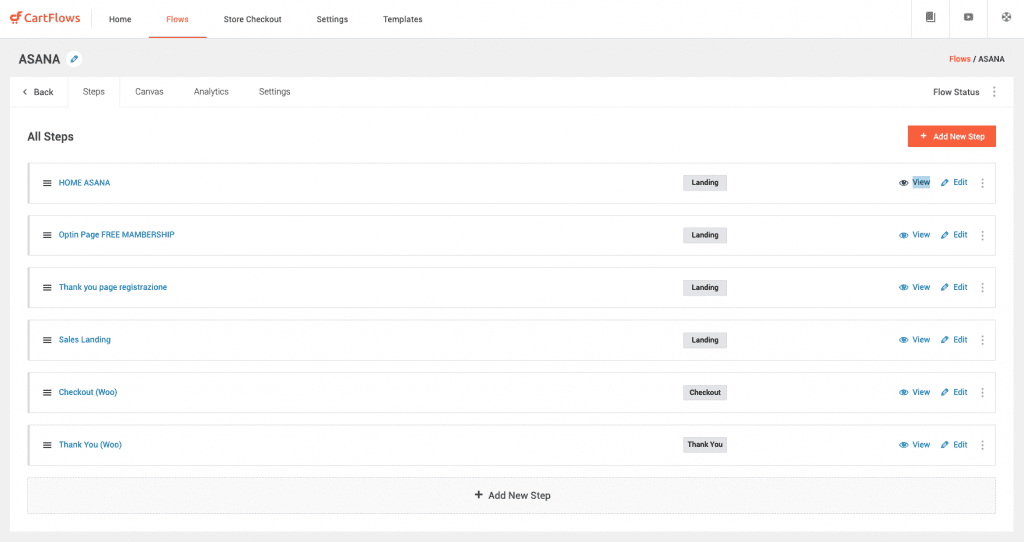Image resolution: width=1024 pixels, height=542 pixels.
Task: Click the pencil icon next to ASANA title
Action: click(74, 59)
